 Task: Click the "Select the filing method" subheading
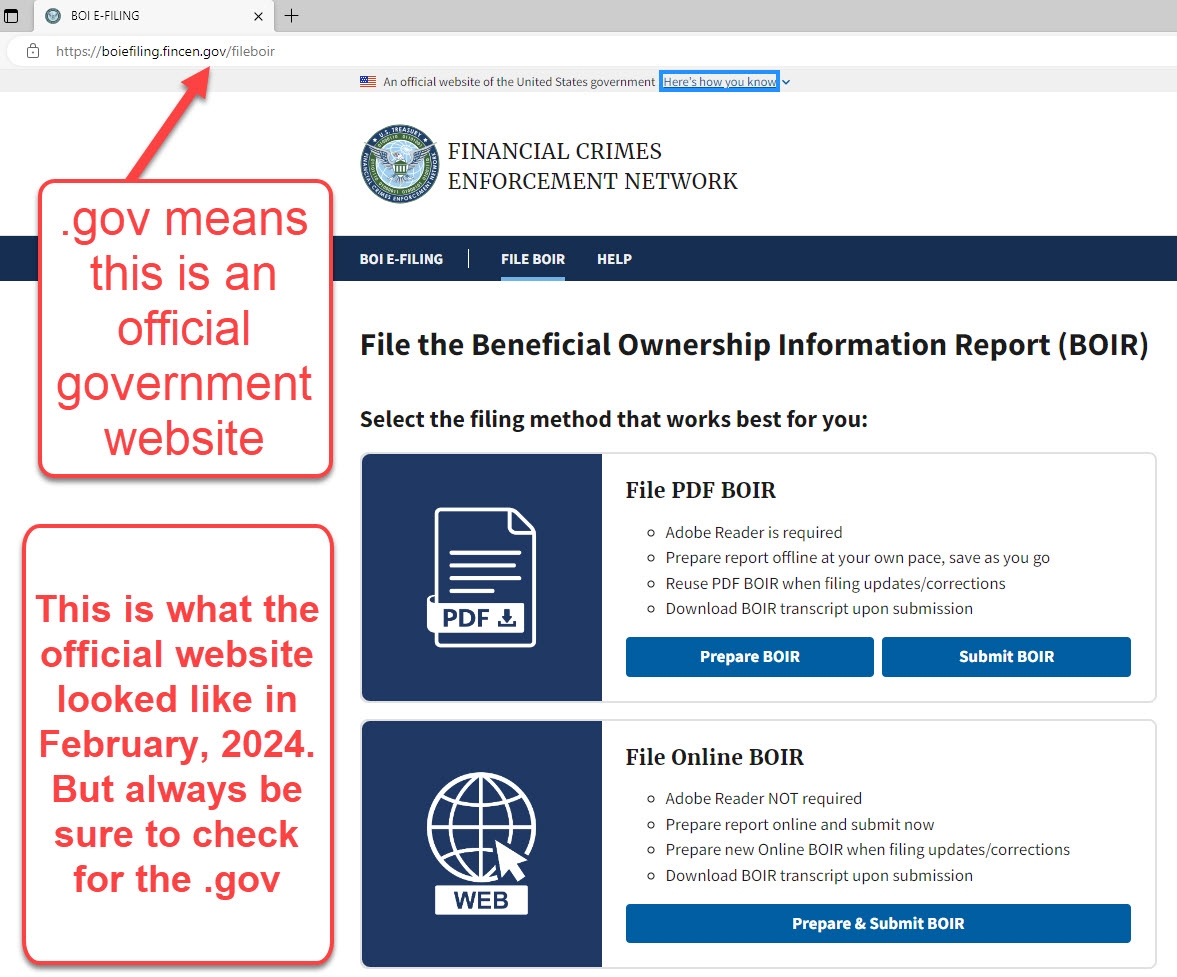(614, 419)
